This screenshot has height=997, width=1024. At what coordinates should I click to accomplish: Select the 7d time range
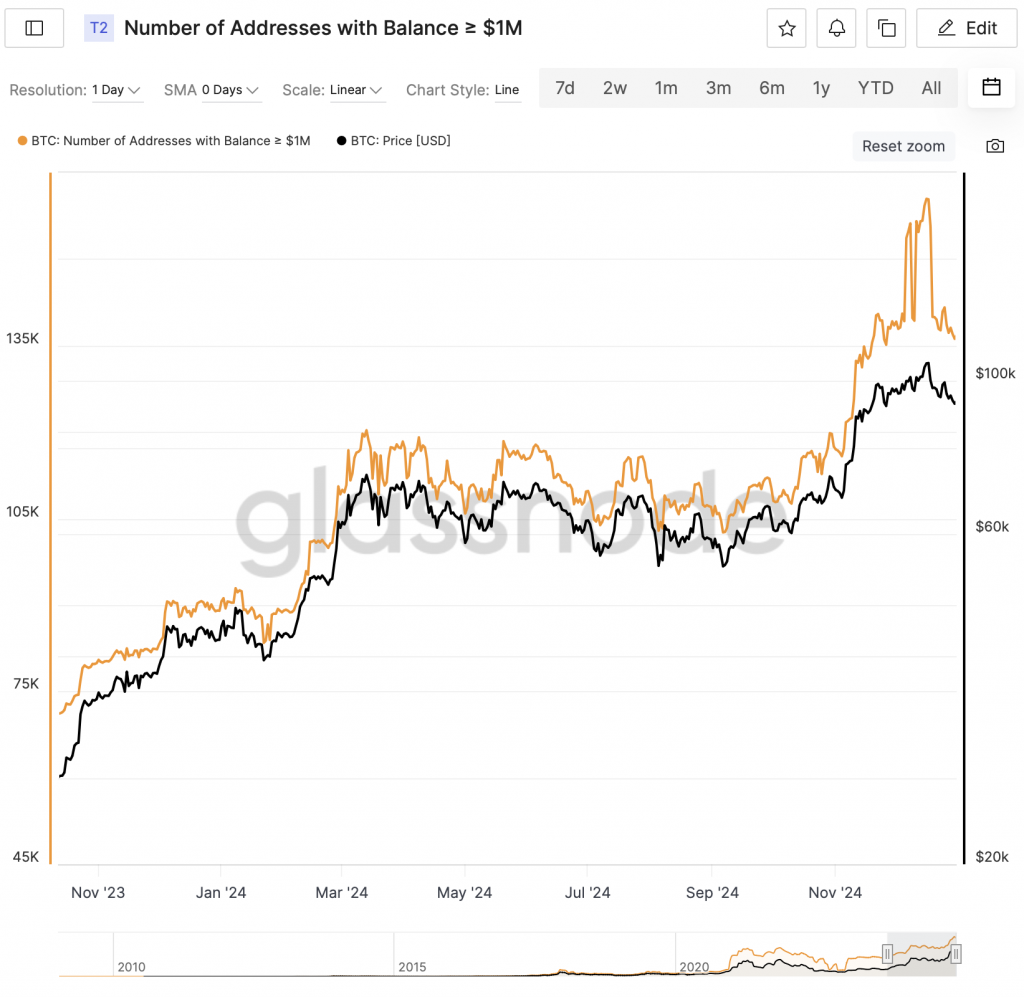tap(565, 88)
